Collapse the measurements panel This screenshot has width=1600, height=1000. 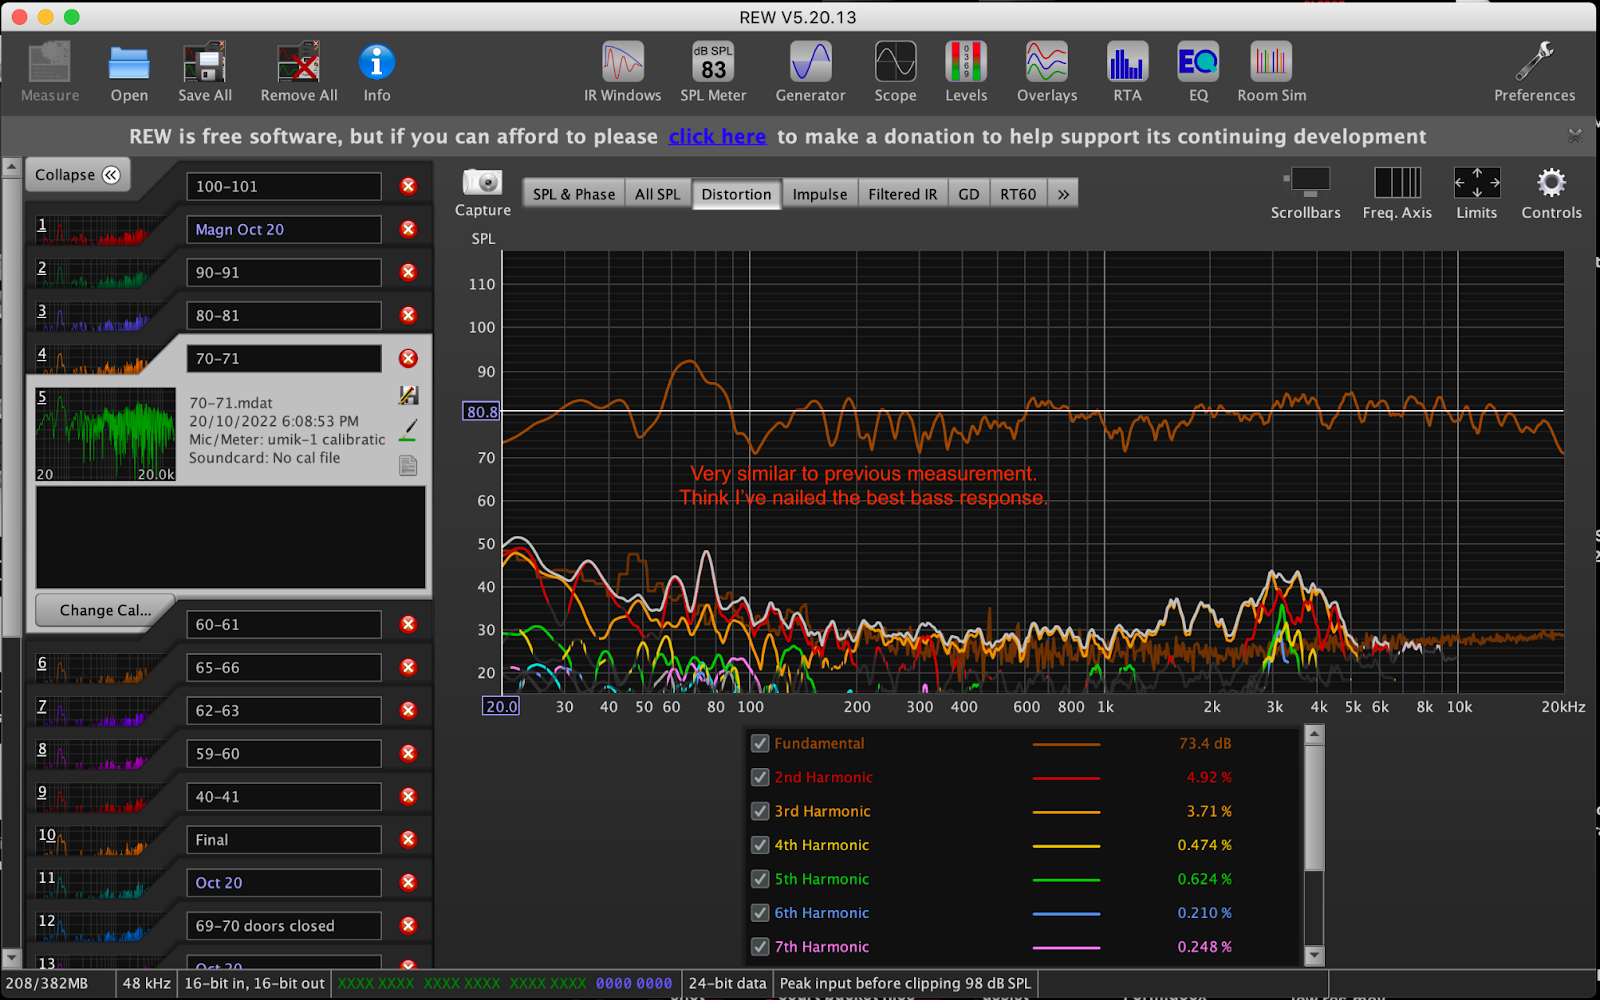[x=77, y=175]
